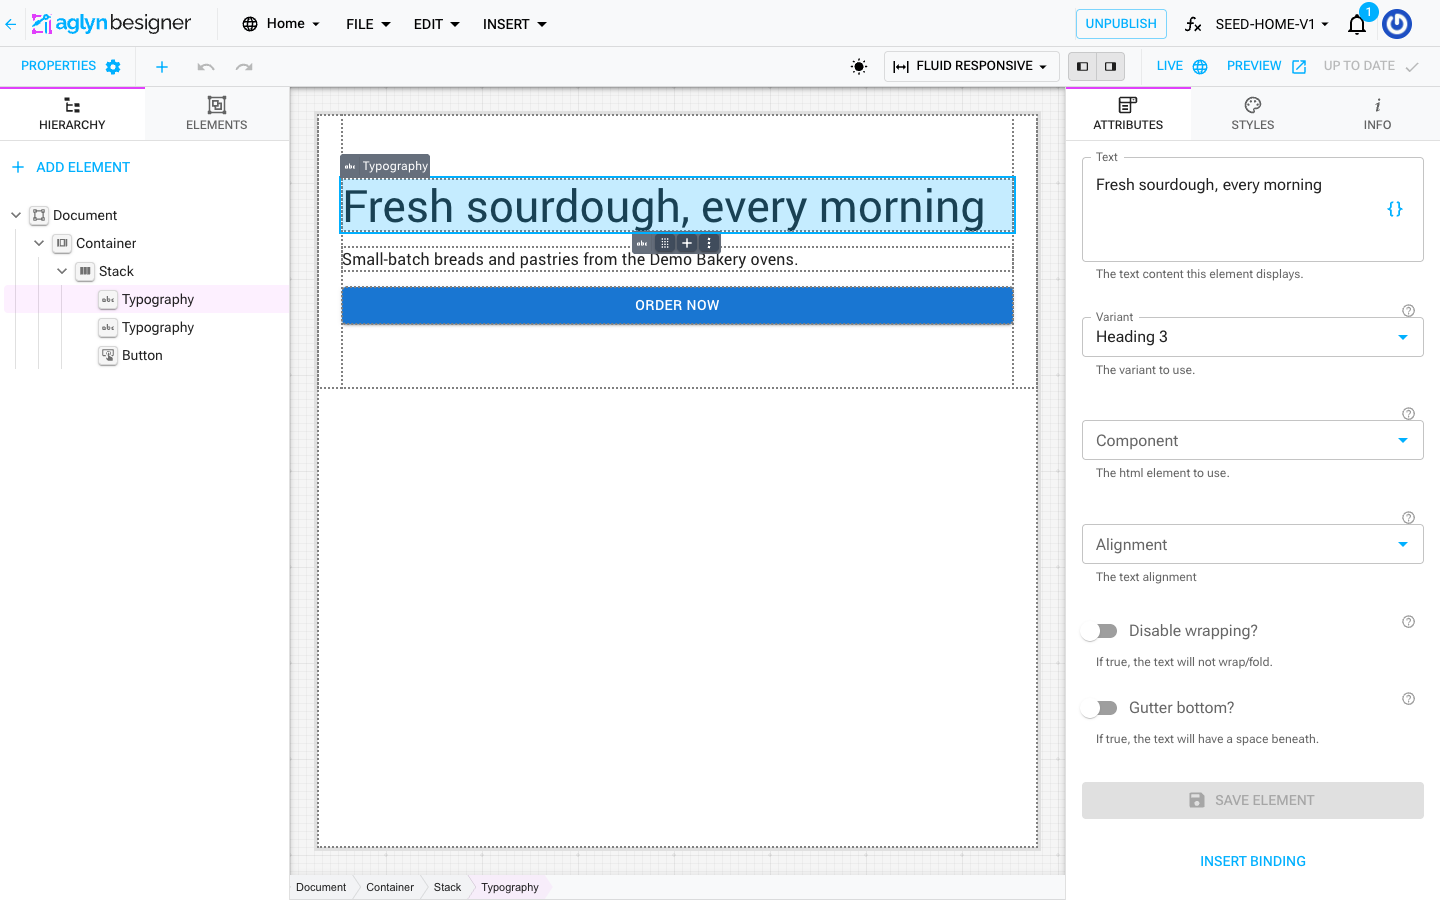Click the plus add icon in toolbar

coord(162,67)
